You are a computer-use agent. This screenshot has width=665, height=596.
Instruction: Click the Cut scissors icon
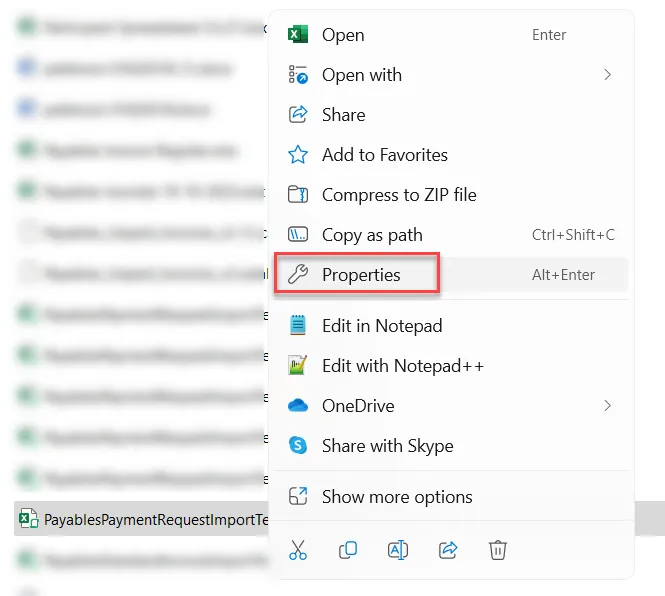(x=298, y=549)
